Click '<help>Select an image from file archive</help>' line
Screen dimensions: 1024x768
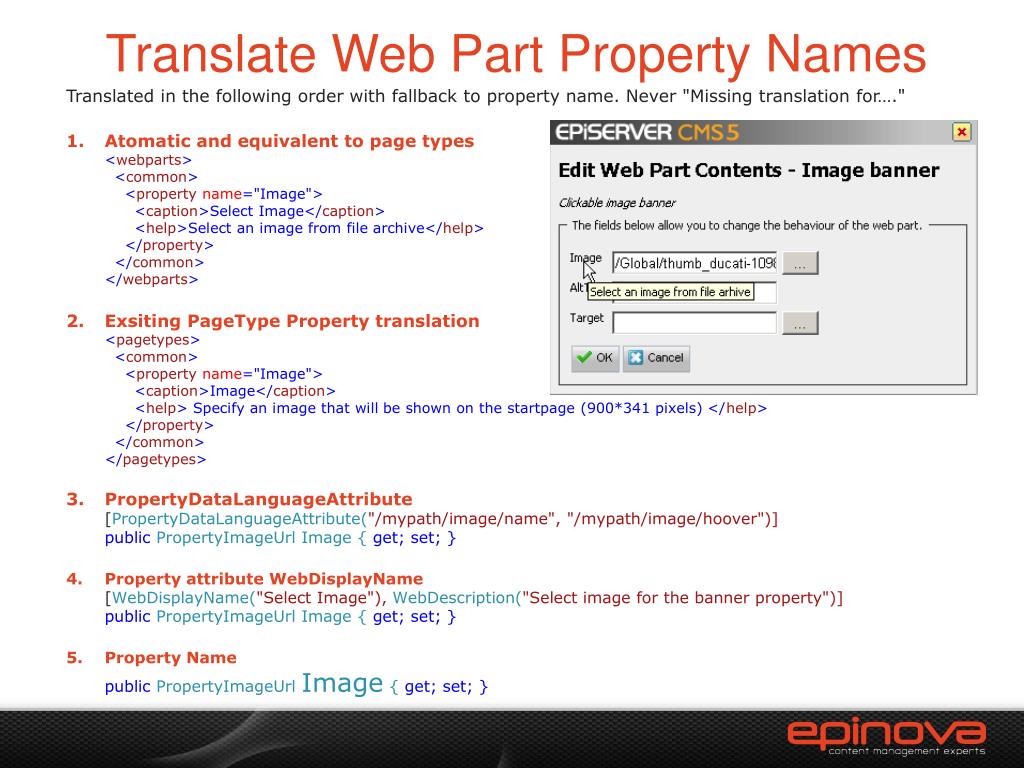pyautogui.click(x=310, y=228)
